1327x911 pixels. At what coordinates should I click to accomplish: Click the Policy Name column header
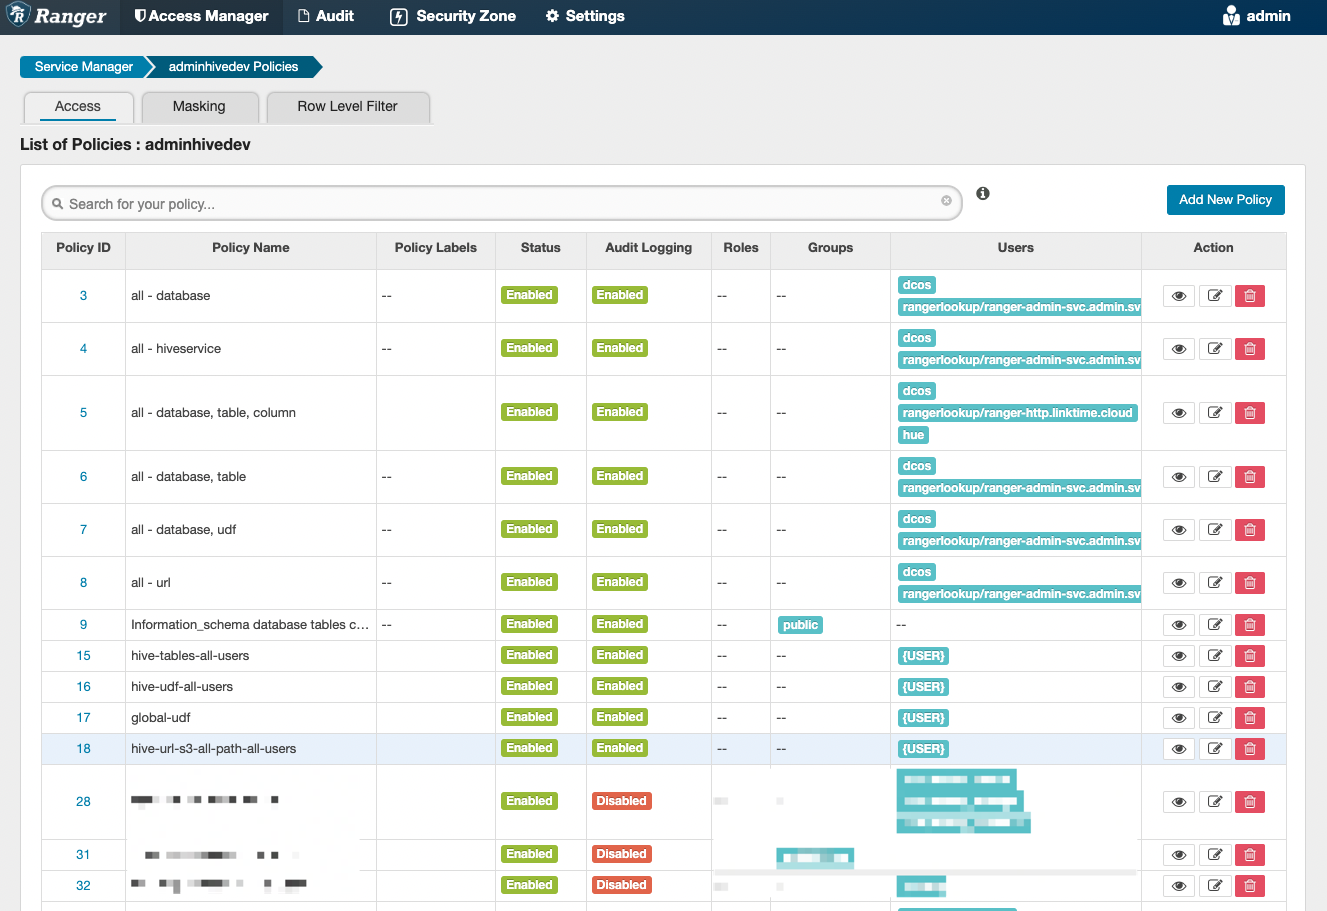[x=250, y=248]
